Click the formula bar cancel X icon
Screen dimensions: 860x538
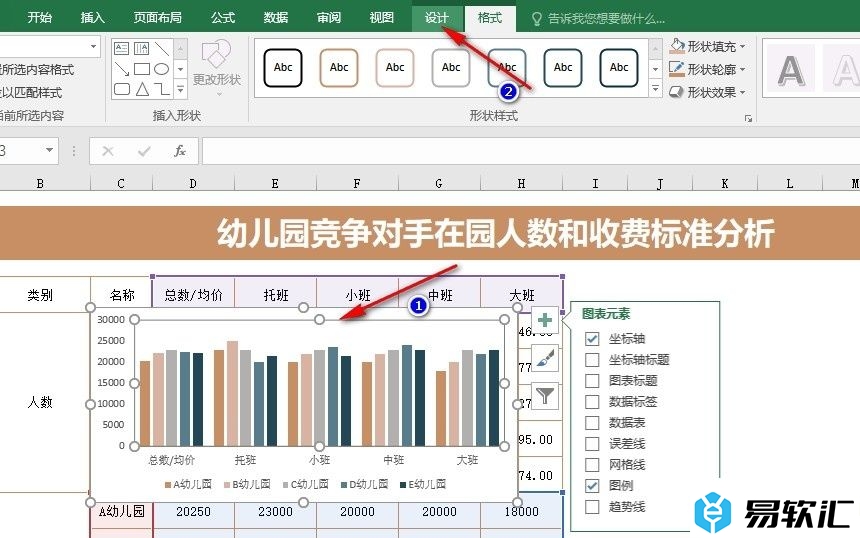tap(108, 151)
